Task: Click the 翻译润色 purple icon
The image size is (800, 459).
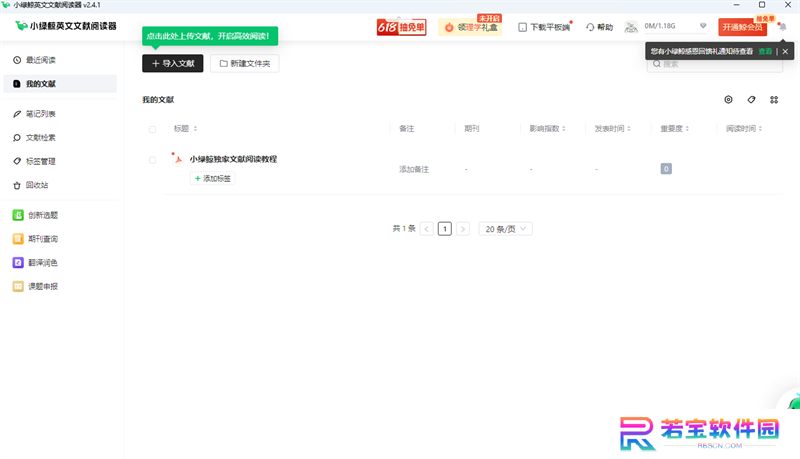Action: click(18, 263)
